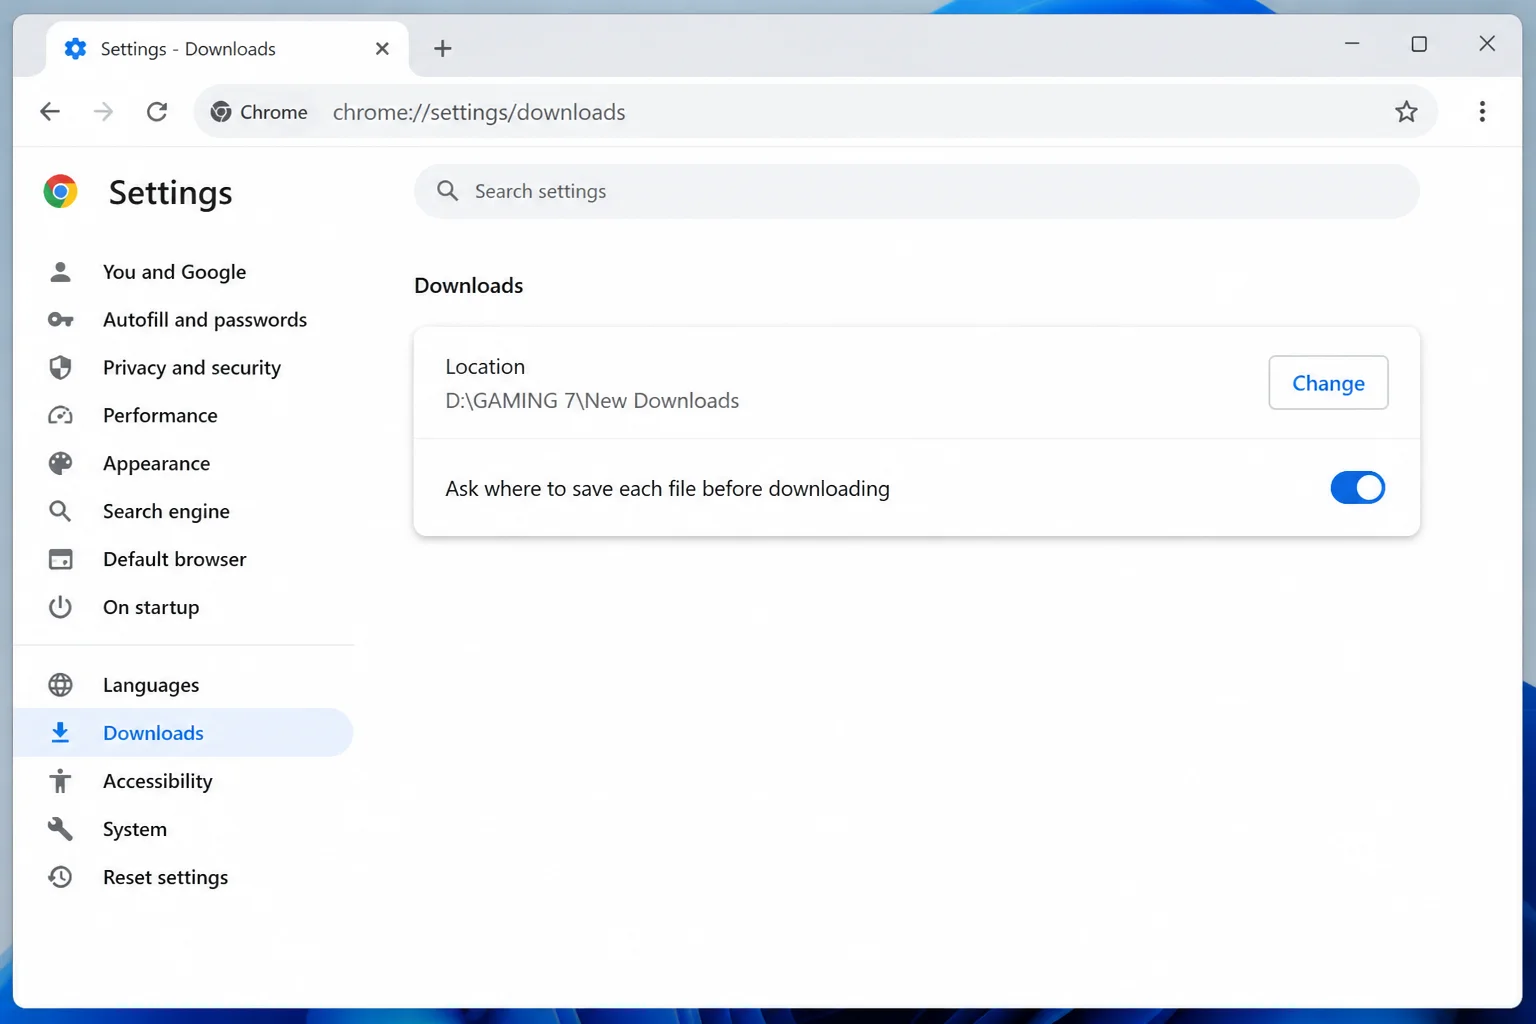1536x1024 pixels.
Task: Close the Chrome window
Action: coord(1487,44)
